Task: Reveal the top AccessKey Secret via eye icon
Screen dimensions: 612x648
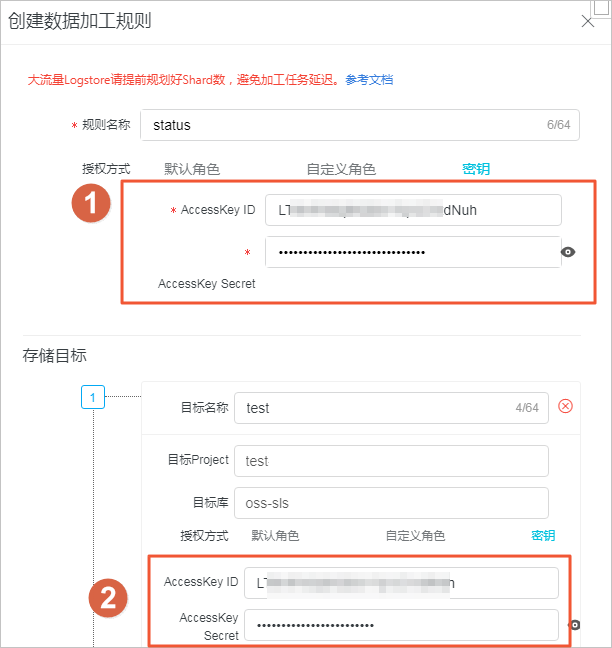Action: pyautogui.click(x=568, y=252)
